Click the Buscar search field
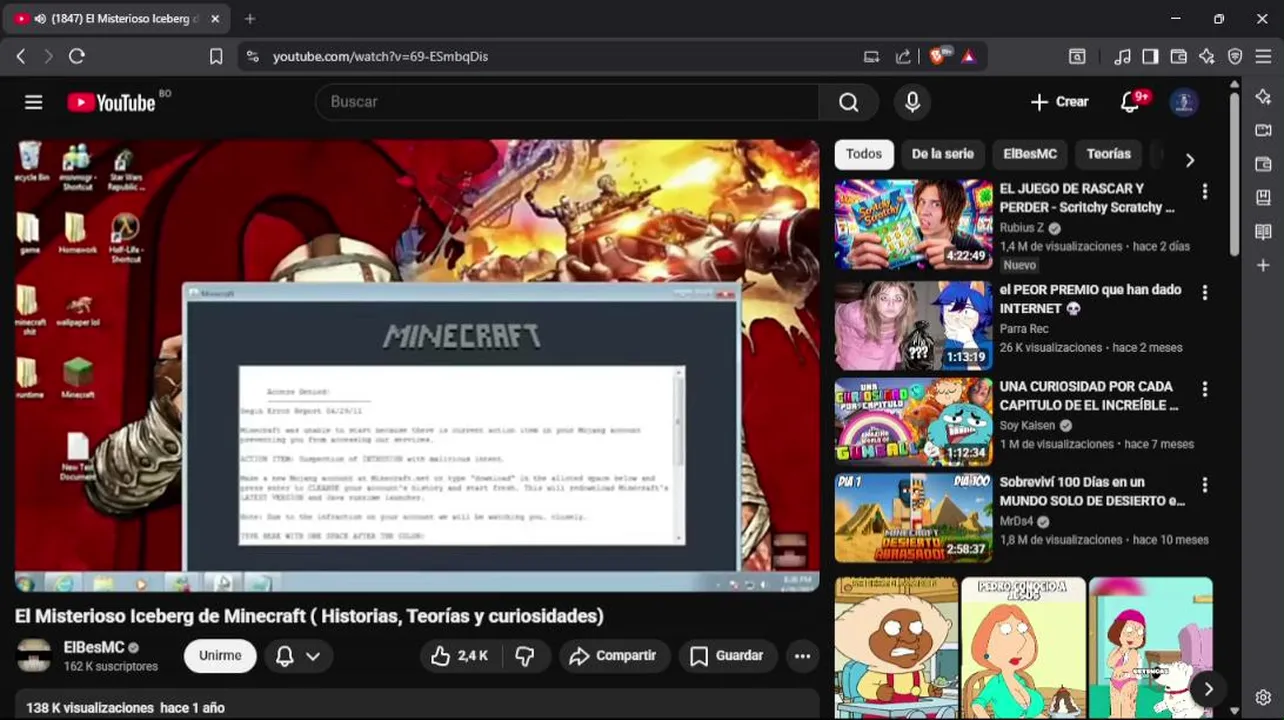Viewport: 1284px width, 720px height. coord(567,102)
